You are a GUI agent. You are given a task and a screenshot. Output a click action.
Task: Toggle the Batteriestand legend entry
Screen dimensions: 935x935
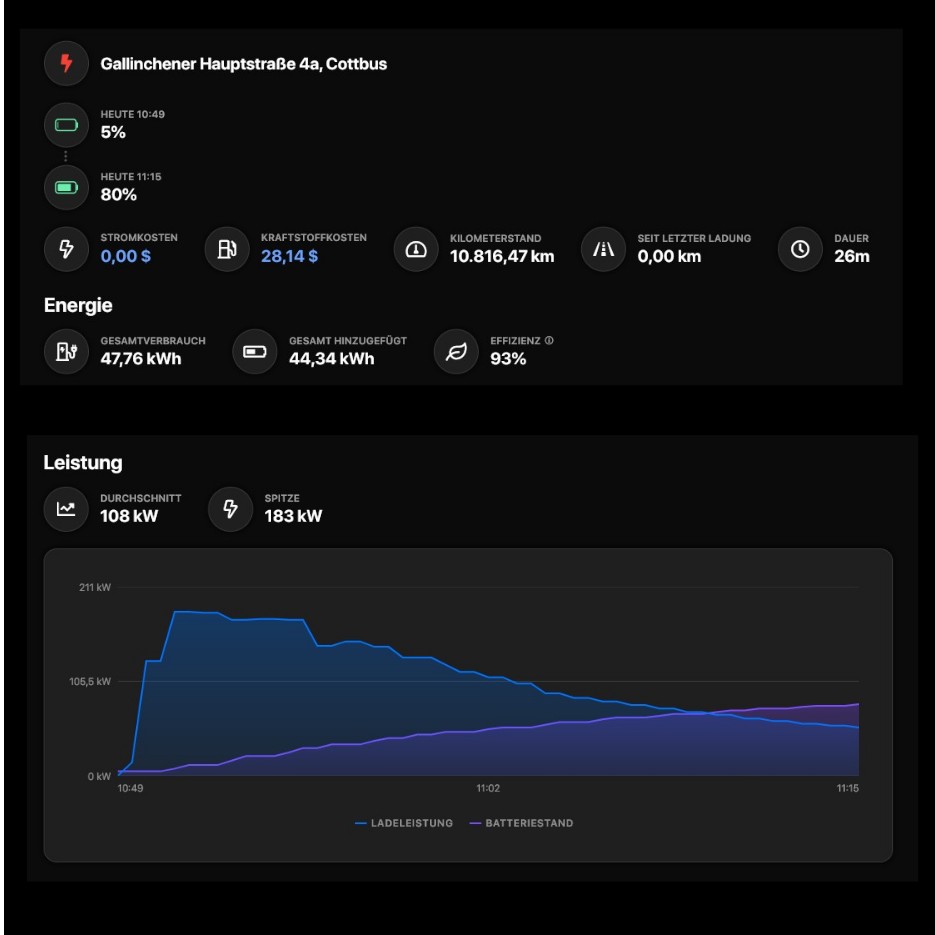[522, 823]
